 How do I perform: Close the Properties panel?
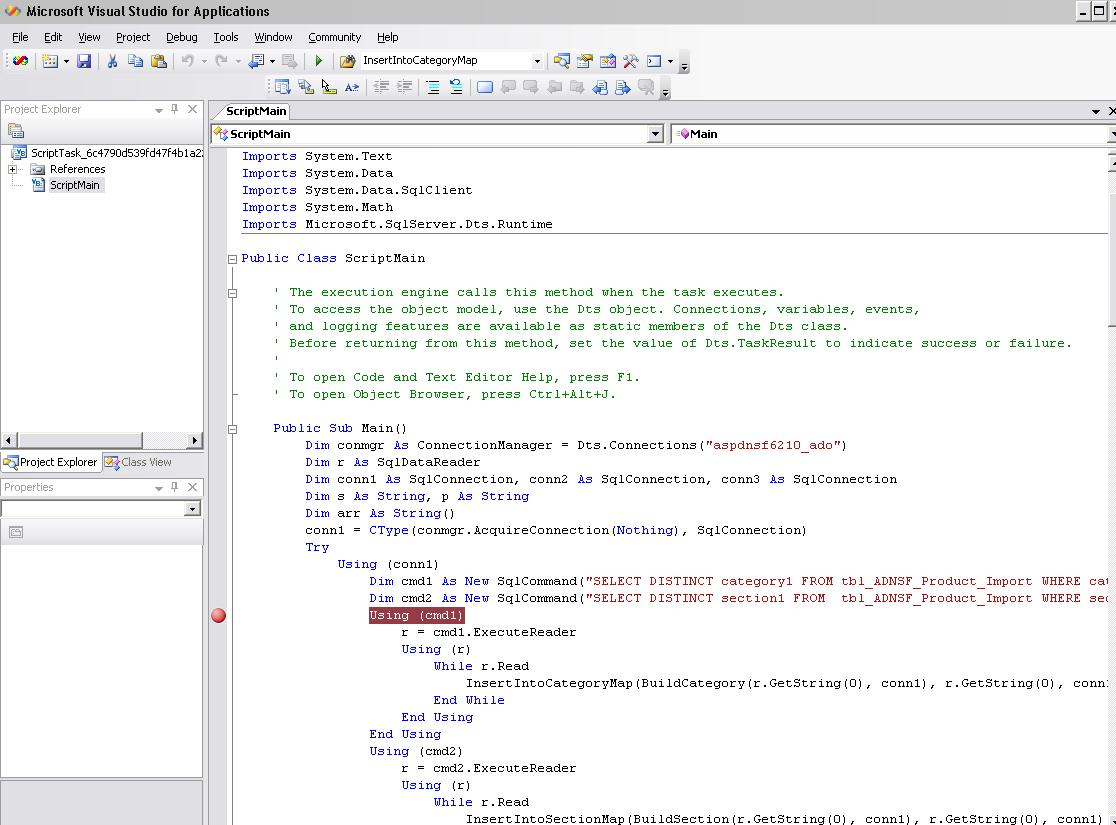coord(193,487)
